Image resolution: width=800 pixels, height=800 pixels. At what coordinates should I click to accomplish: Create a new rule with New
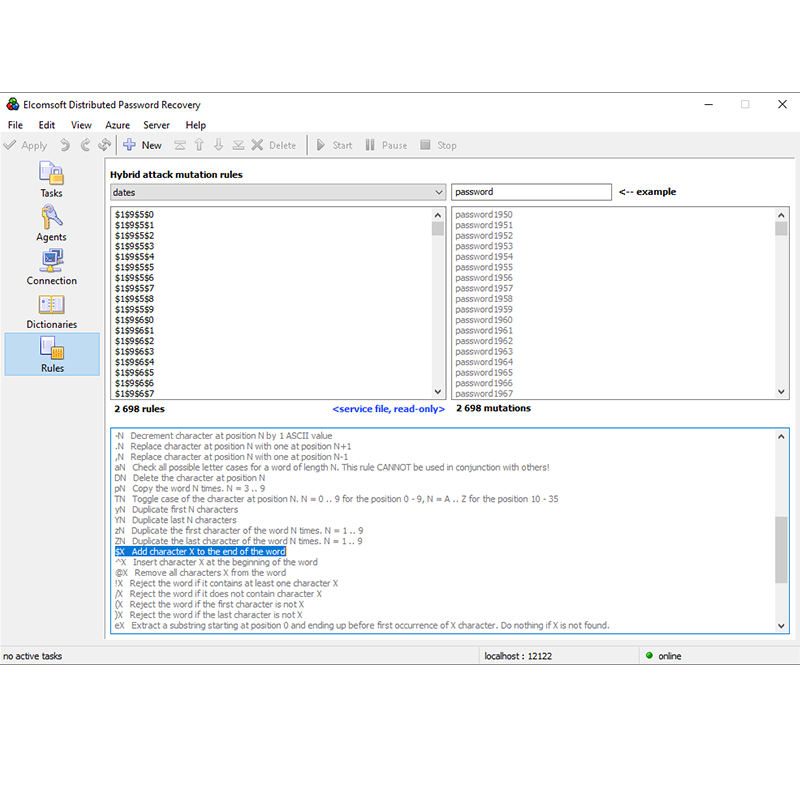pos(142,145)
